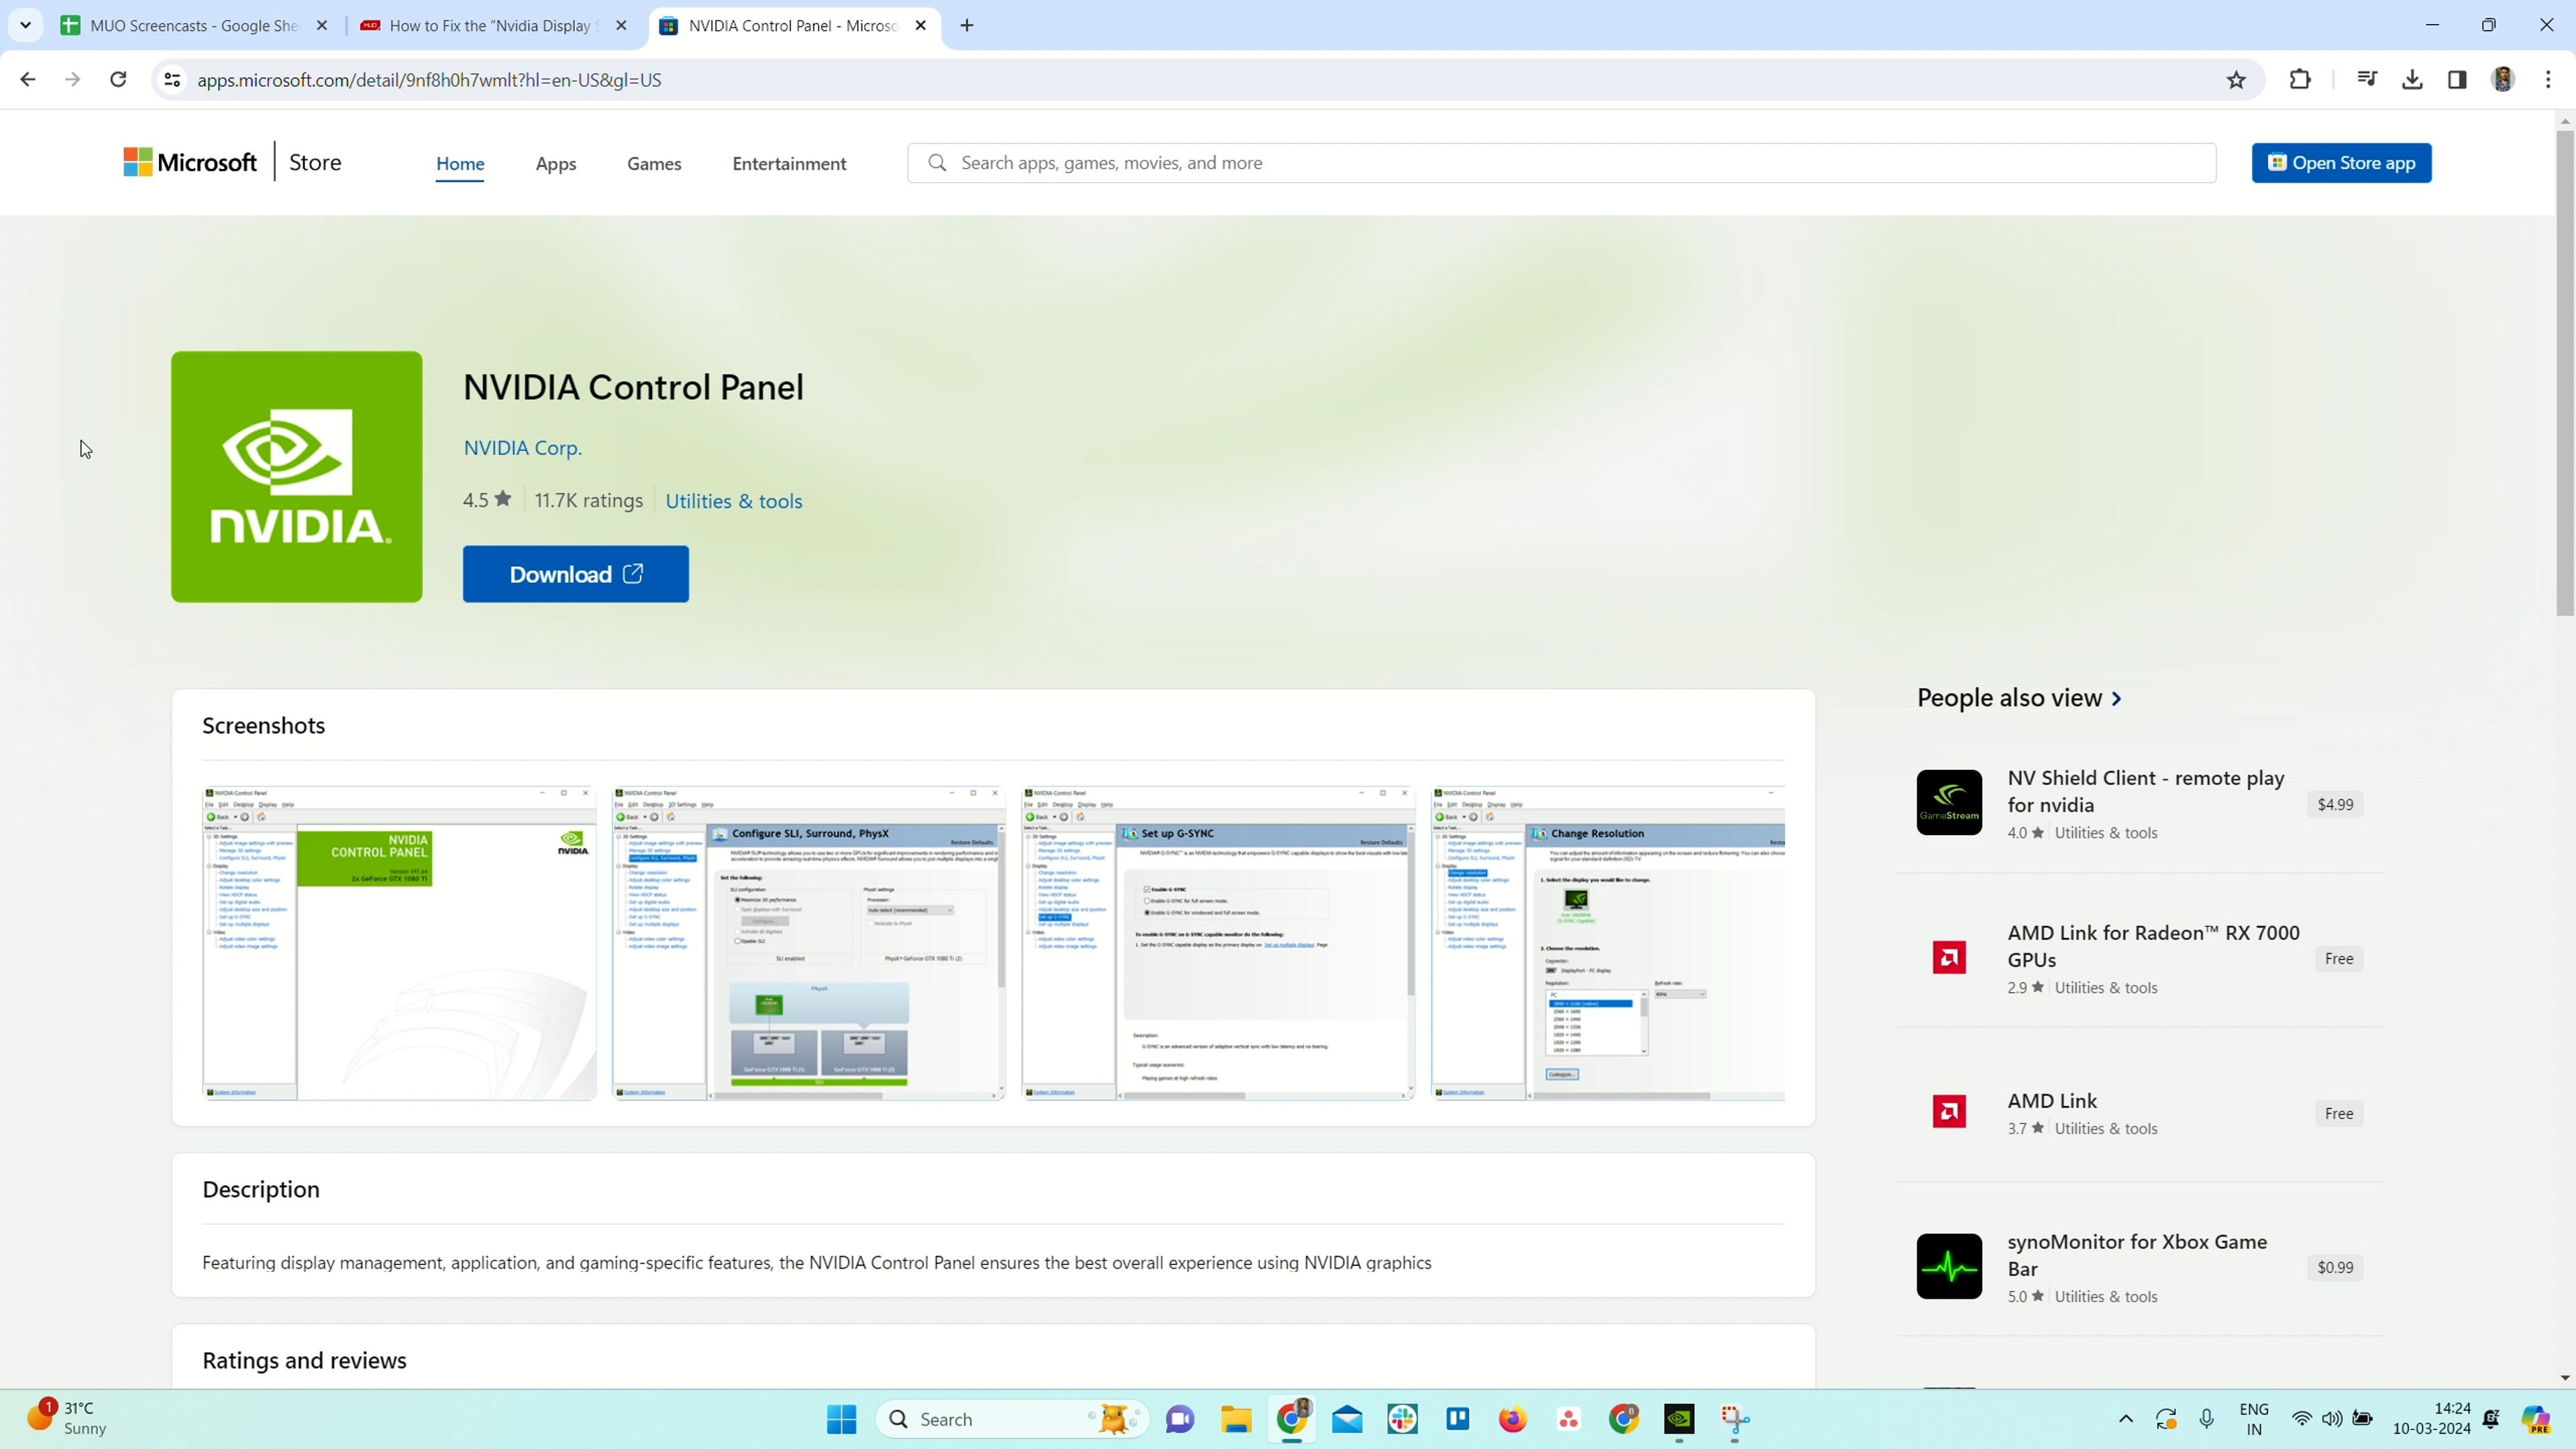Open Chrome three-dot menu

pos(2548,80)
